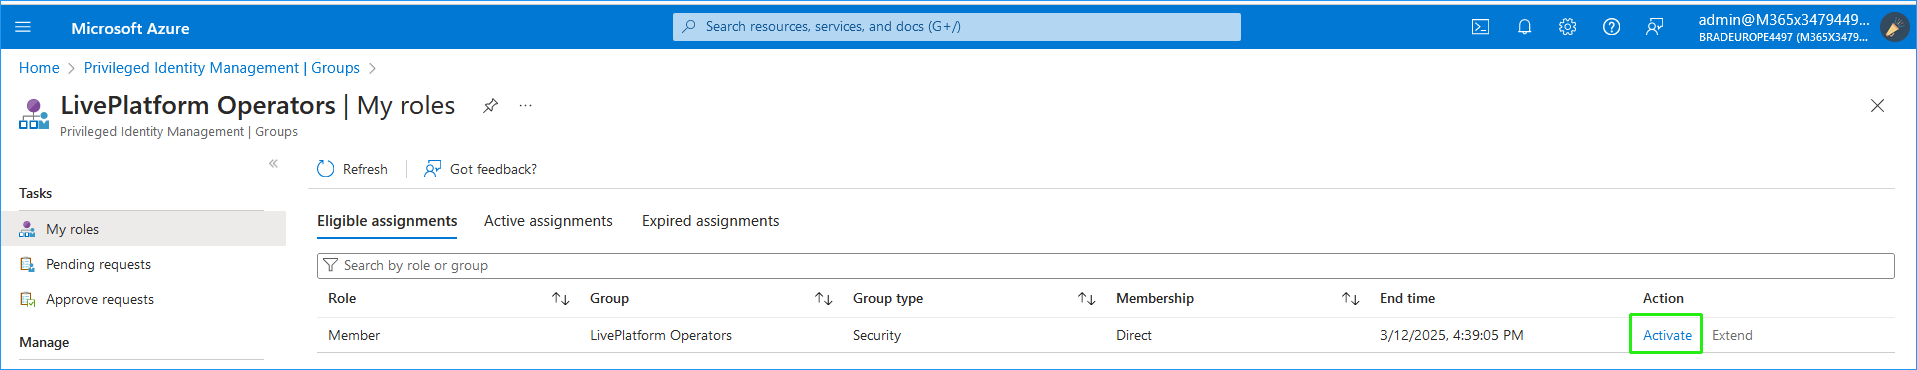Switch to the Eligible assignments tab
Viewport: 1917px width, 370px height.
pos(387,221)
